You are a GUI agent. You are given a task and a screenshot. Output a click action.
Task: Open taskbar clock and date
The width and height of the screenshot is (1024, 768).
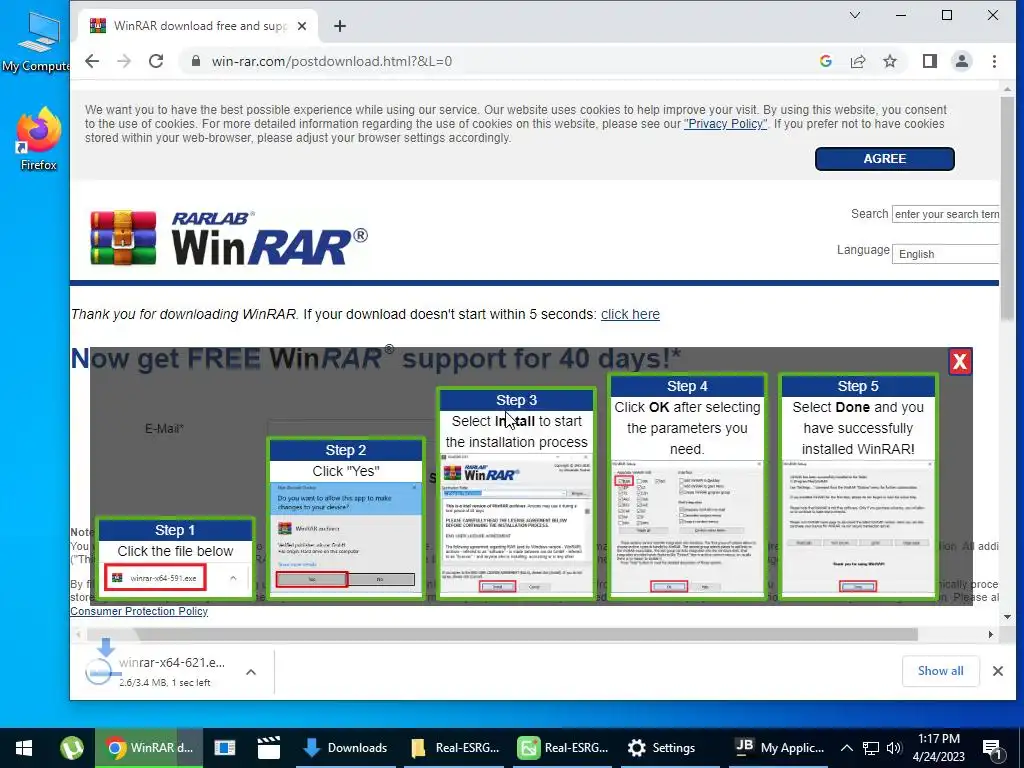coord(938,748)
